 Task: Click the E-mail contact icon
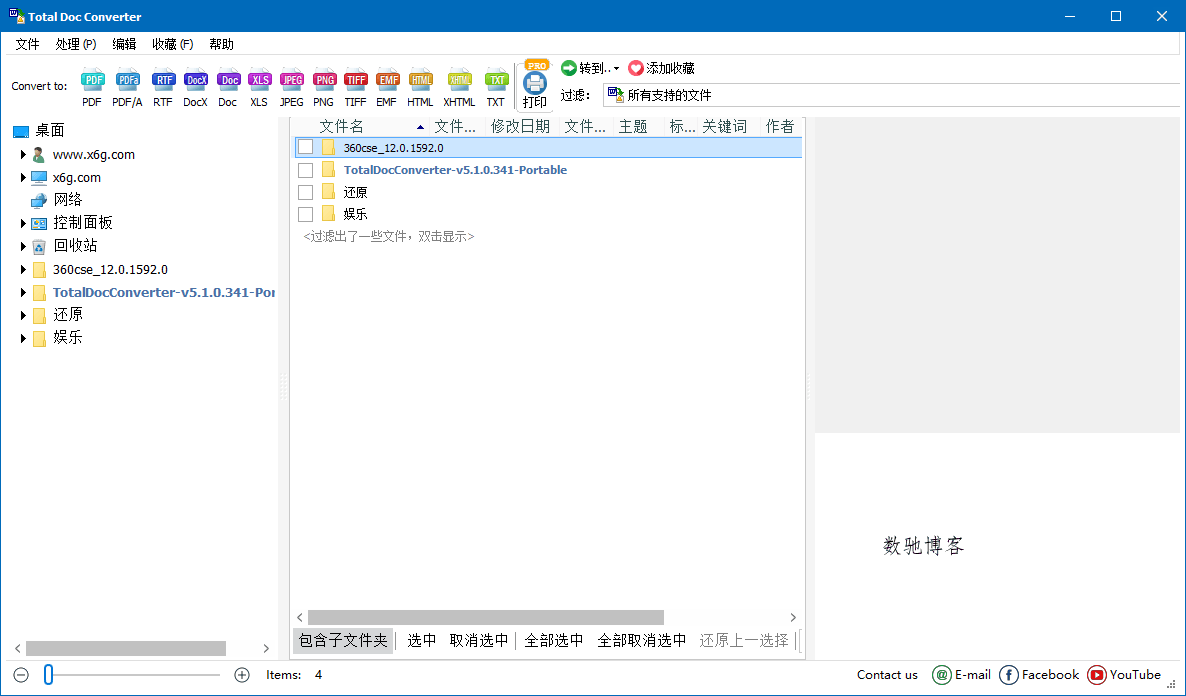click(941, 675)
